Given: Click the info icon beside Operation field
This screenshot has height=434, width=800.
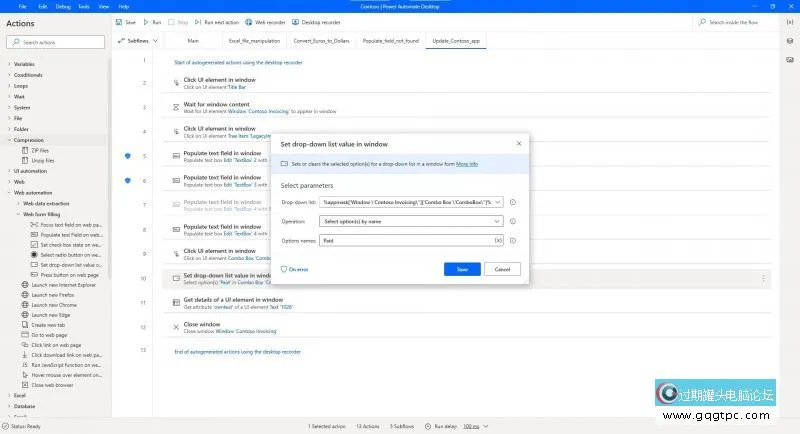Looking at the screenshot, I should [513, 221].
